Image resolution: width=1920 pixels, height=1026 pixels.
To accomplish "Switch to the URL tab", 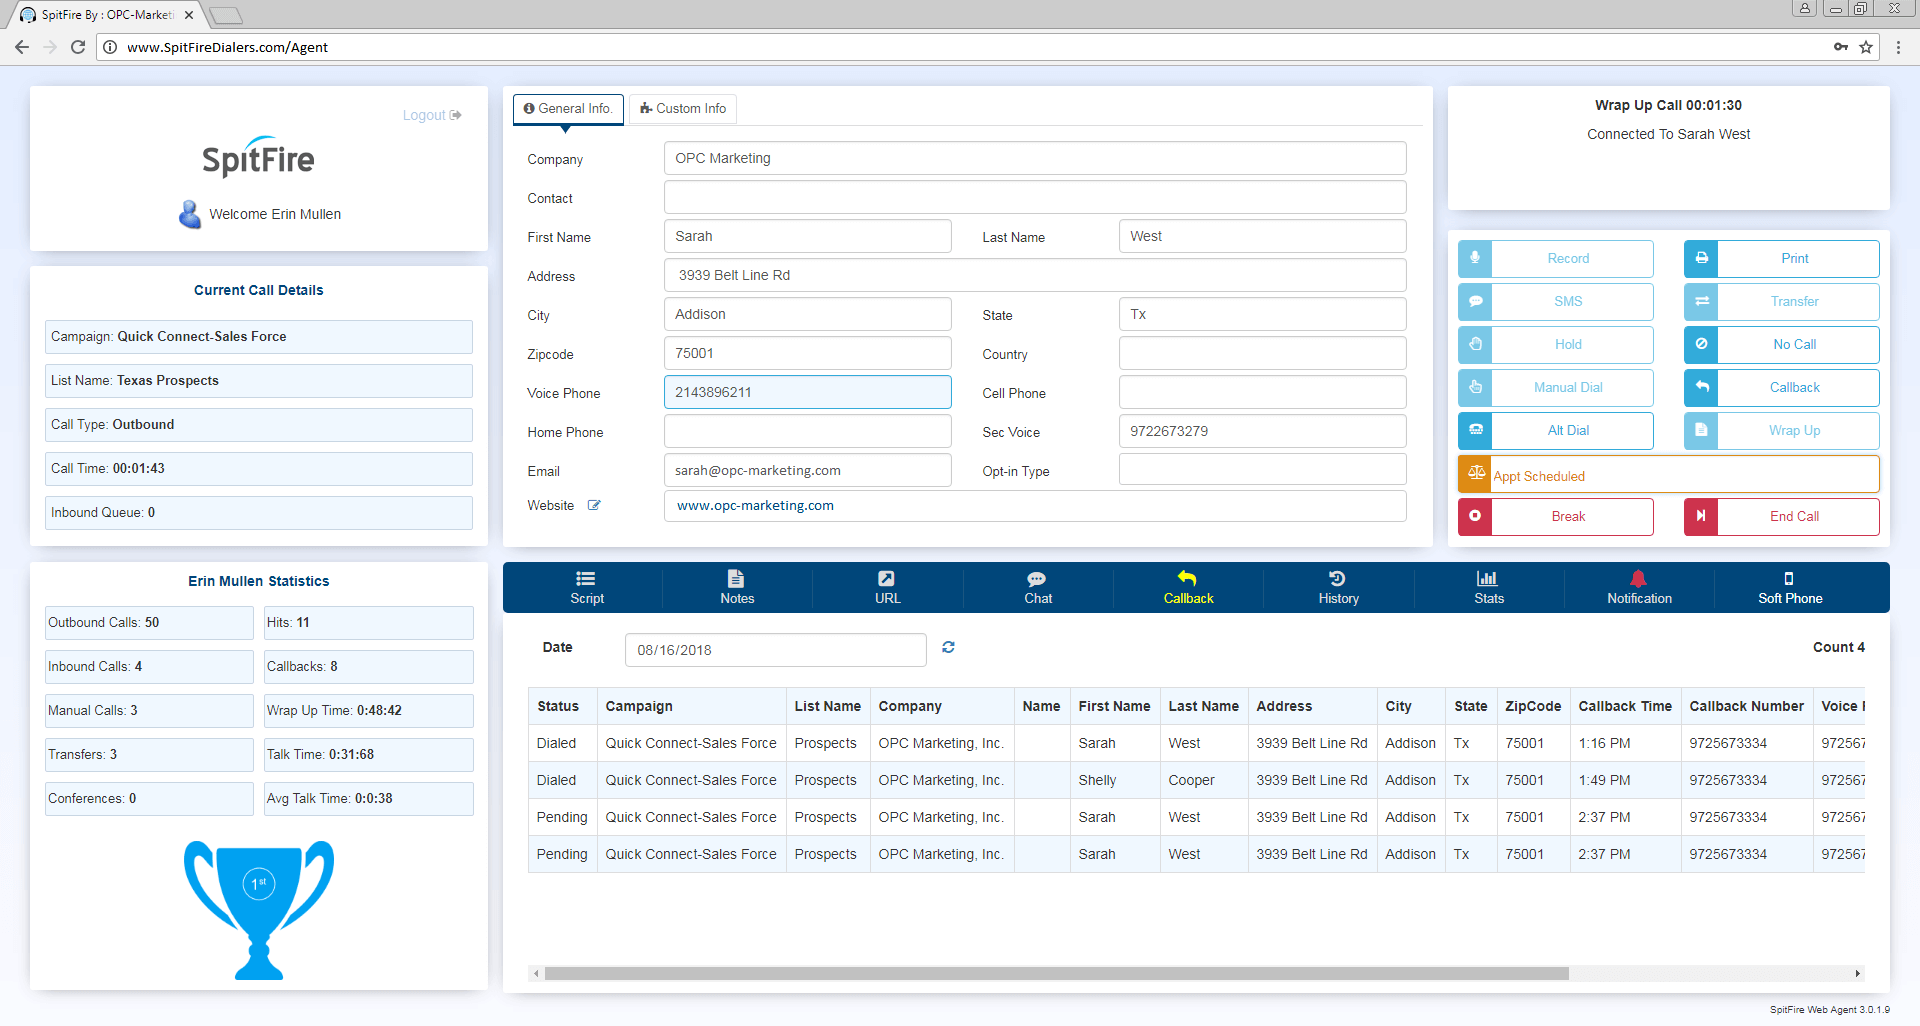I will 887,588.
